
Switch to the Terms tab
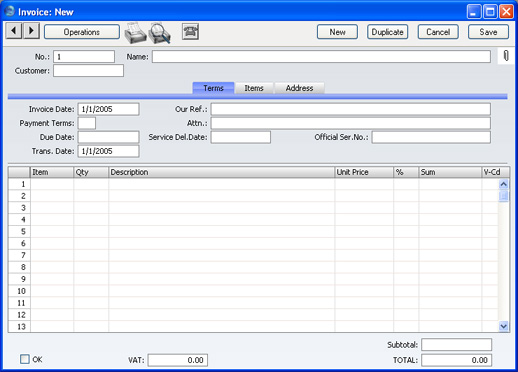[x=213, y=88]
